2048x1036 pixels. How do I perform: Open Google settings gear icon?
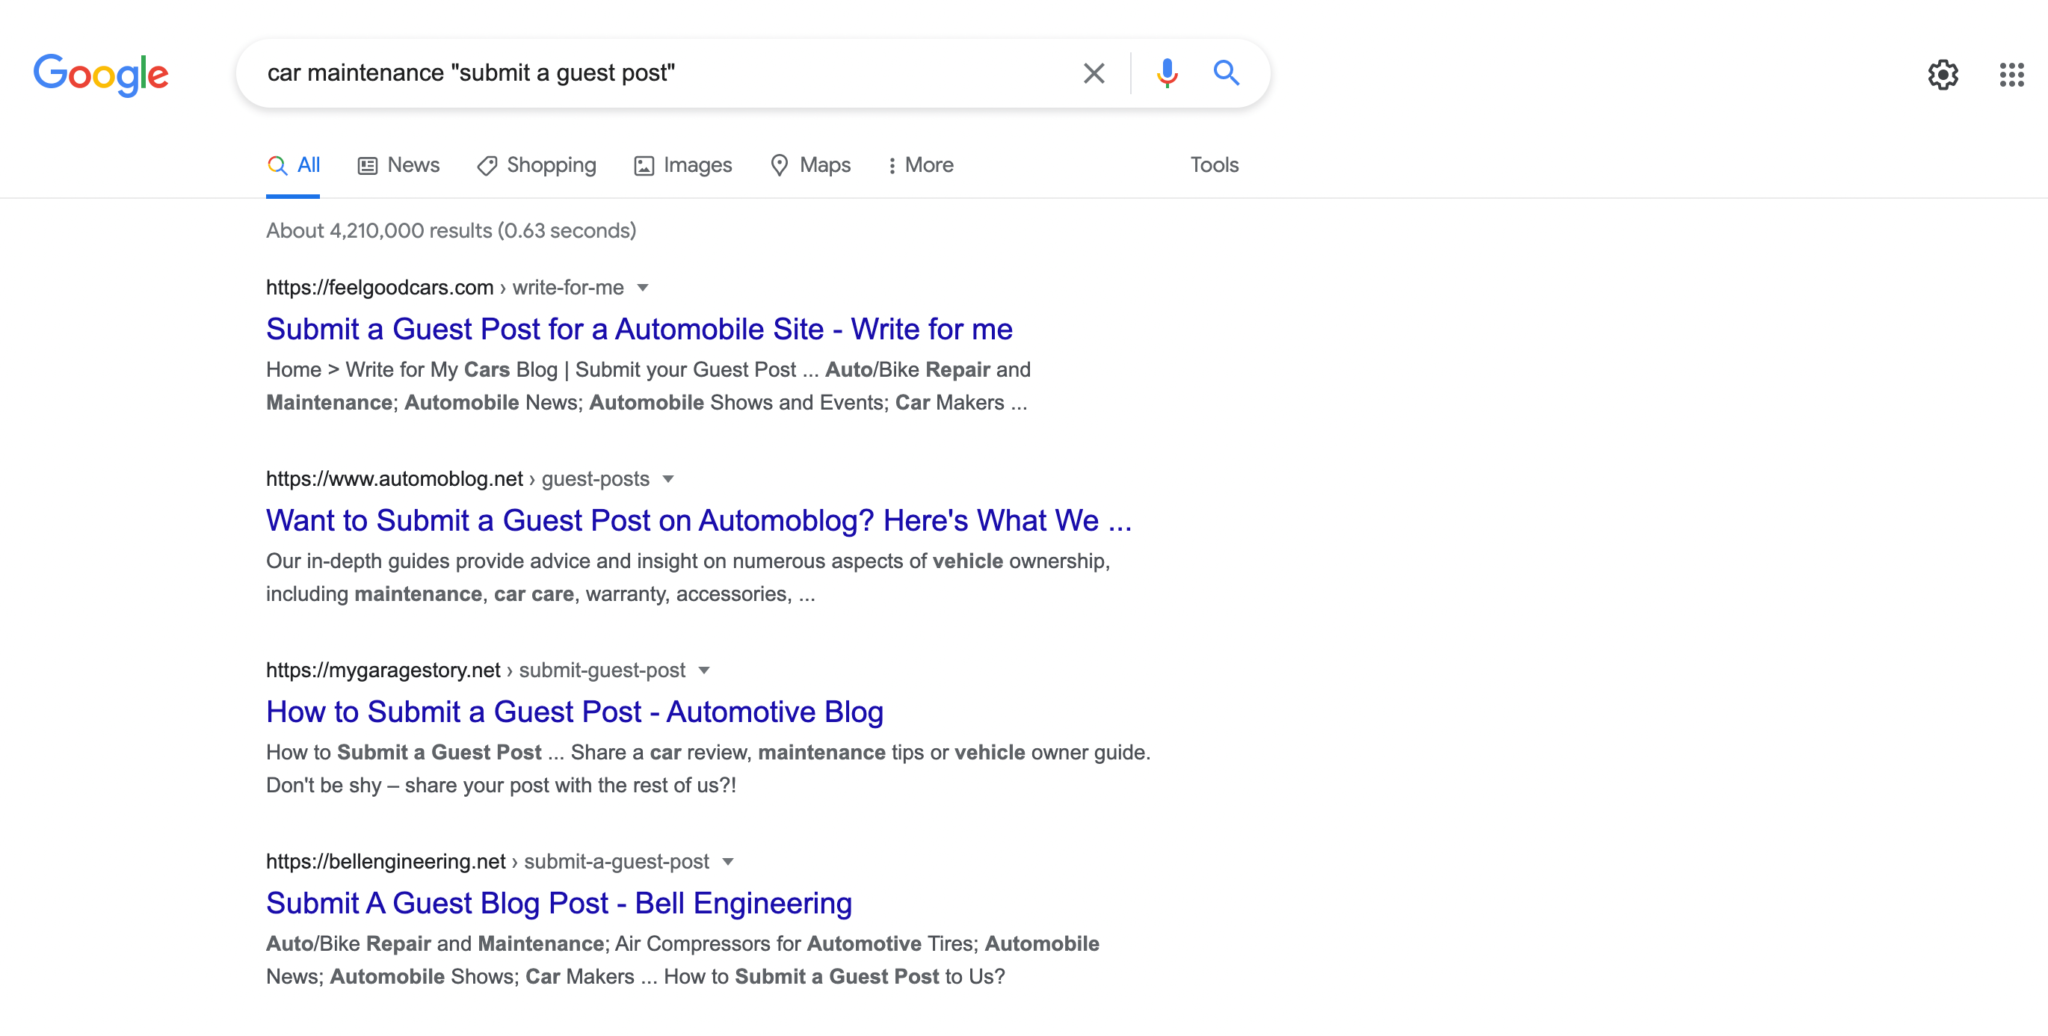click(x=1943, y=75)
